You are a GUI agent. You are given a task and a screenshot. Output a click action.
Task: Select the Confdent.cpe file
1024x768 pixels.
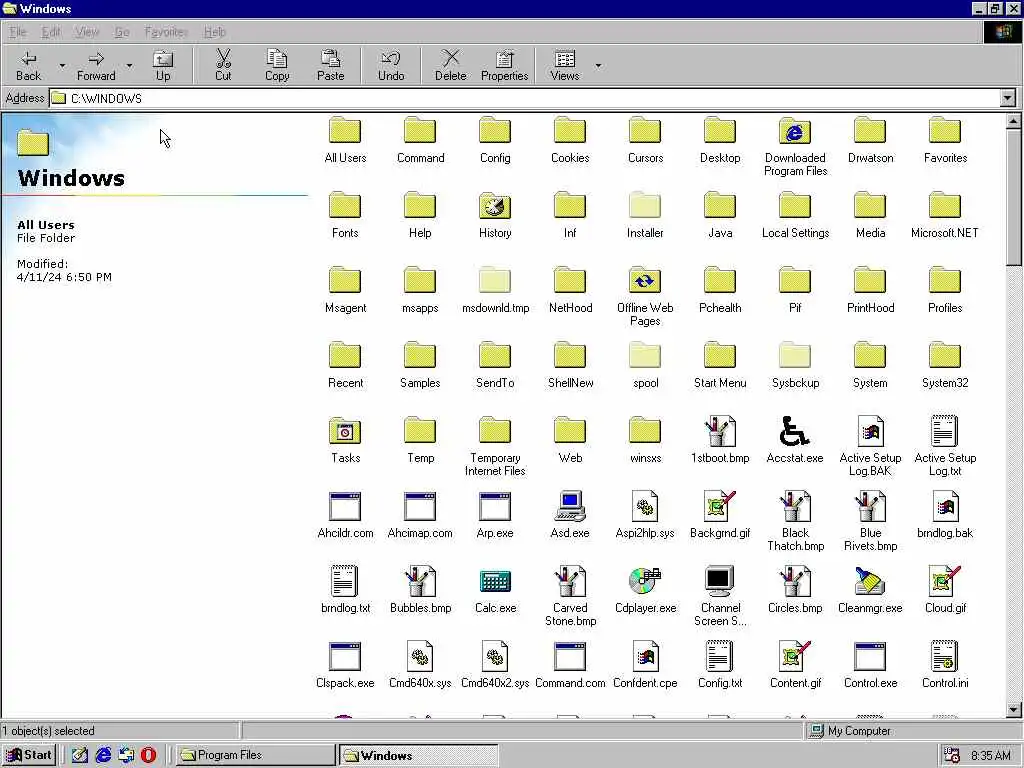645,664
